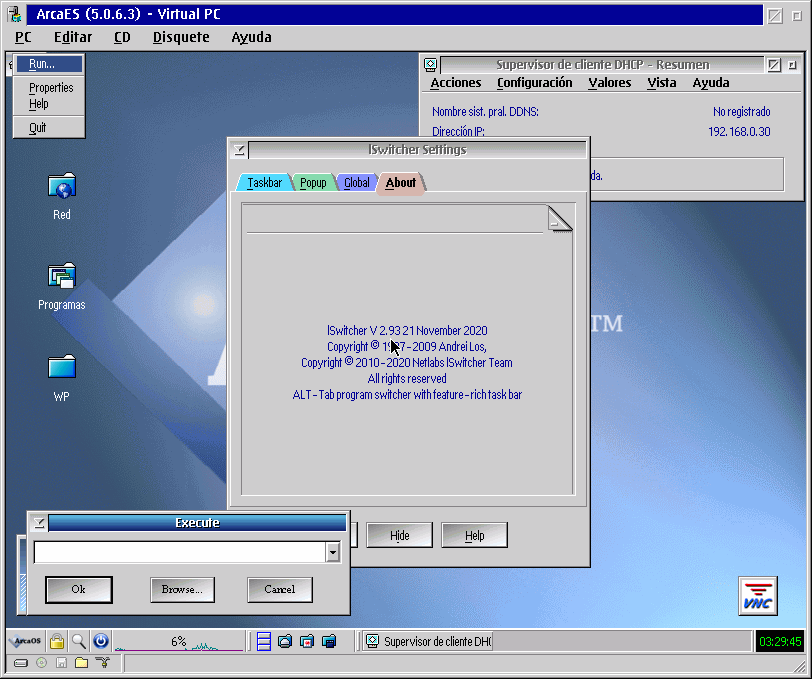
Task: Click the VNC icon on the desktop
Action: tap(758, 596)
